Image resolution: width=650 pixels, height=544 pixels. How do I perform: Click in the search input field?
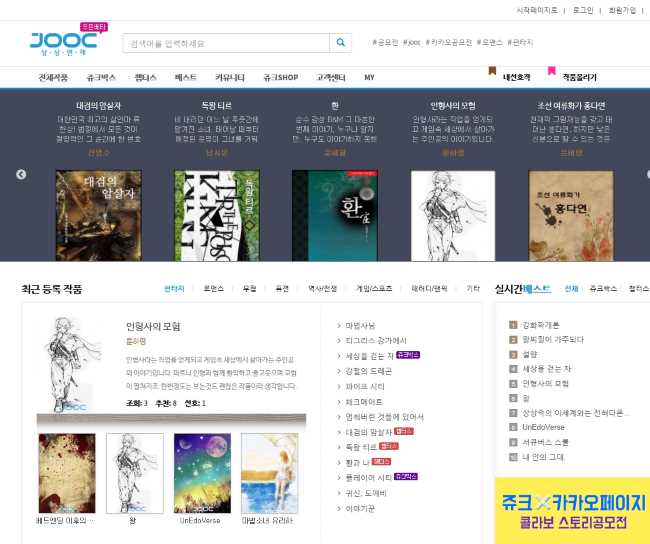tap(226, 43)
